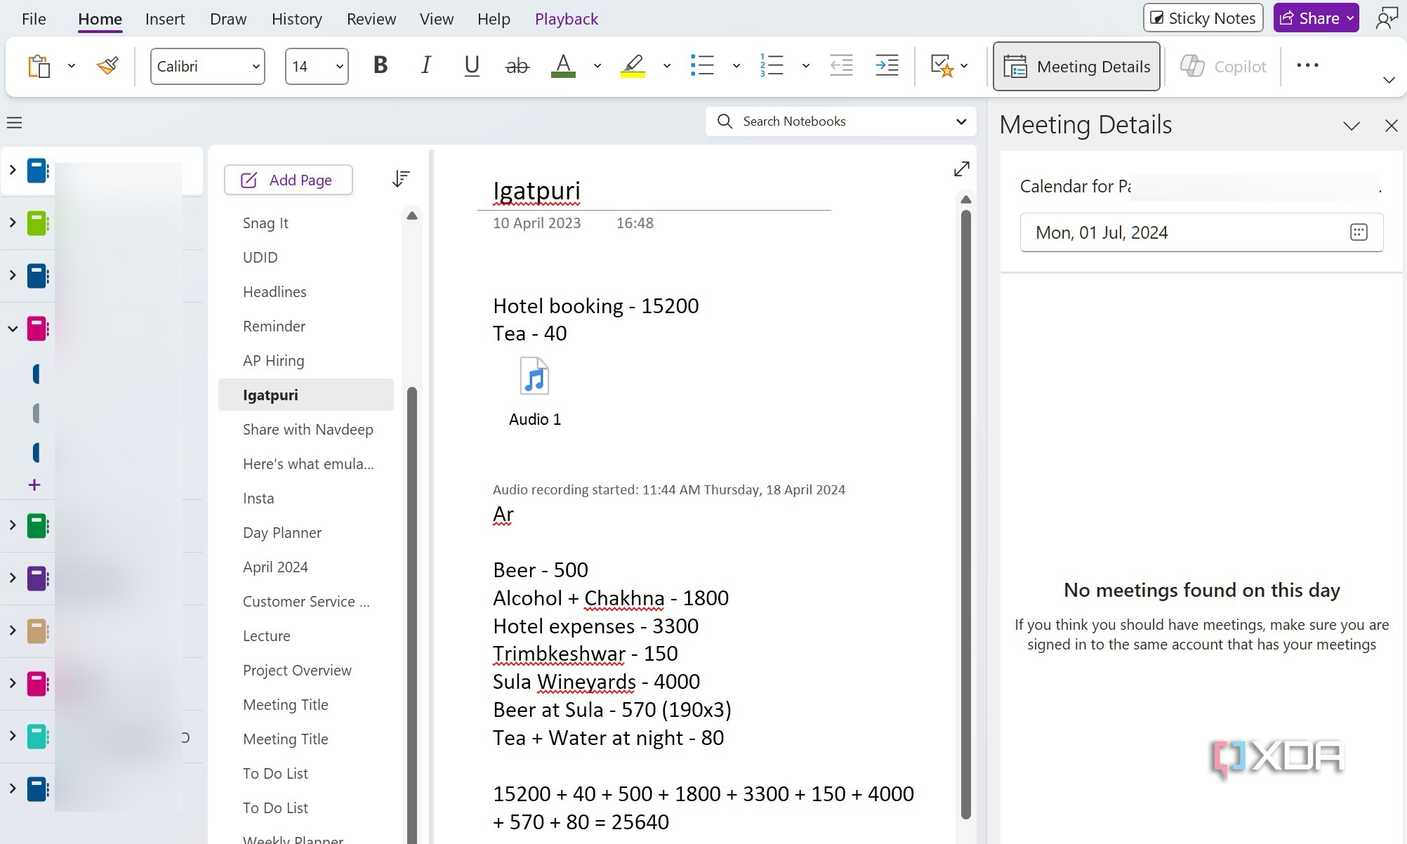Switch to the Review tab
The width and height of the screenshot is (1407, 844).
pyautogui.click(x=371, y=19)
